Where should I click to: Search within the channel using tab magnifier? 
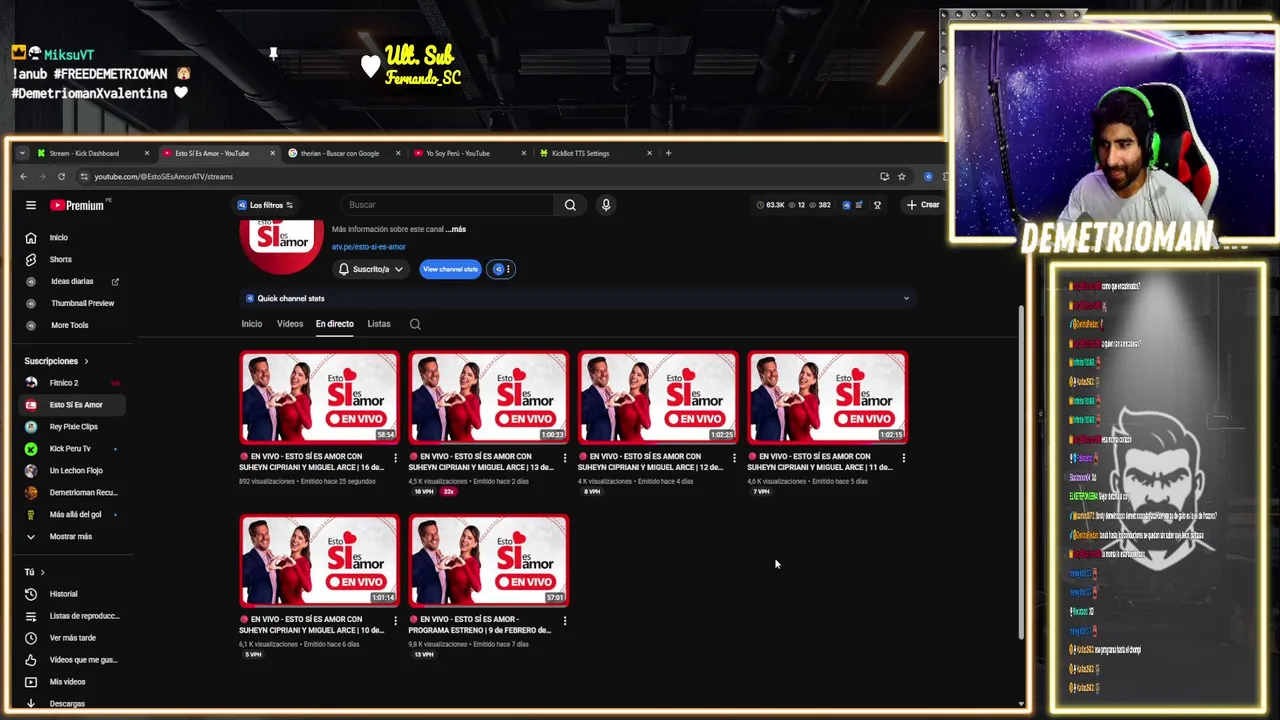point(415,324)
